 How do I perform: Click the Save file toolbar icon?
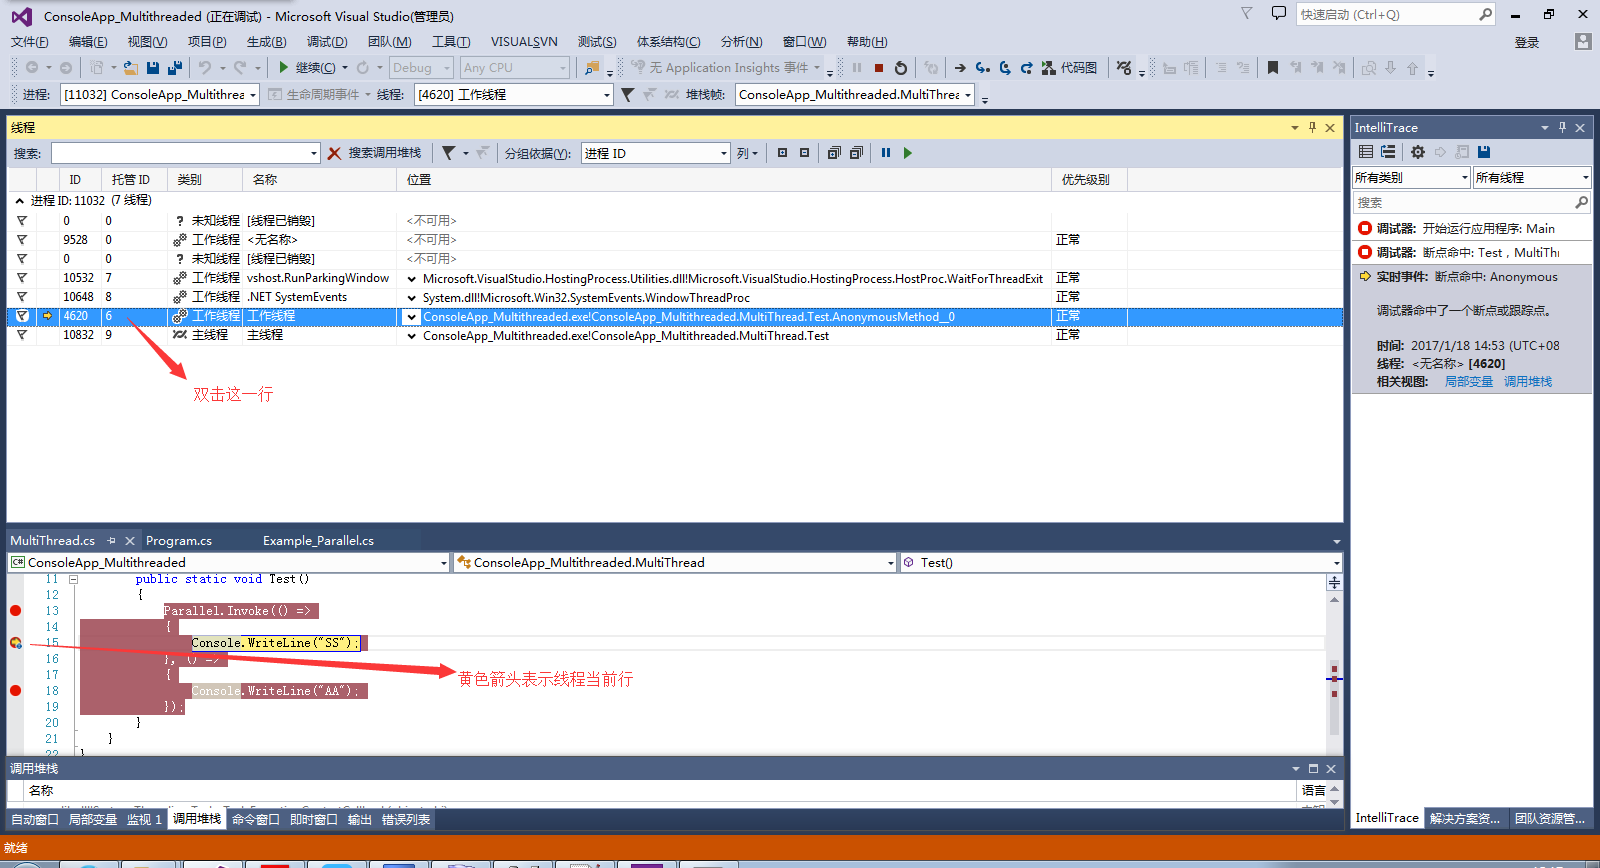[x=153, y=68]
